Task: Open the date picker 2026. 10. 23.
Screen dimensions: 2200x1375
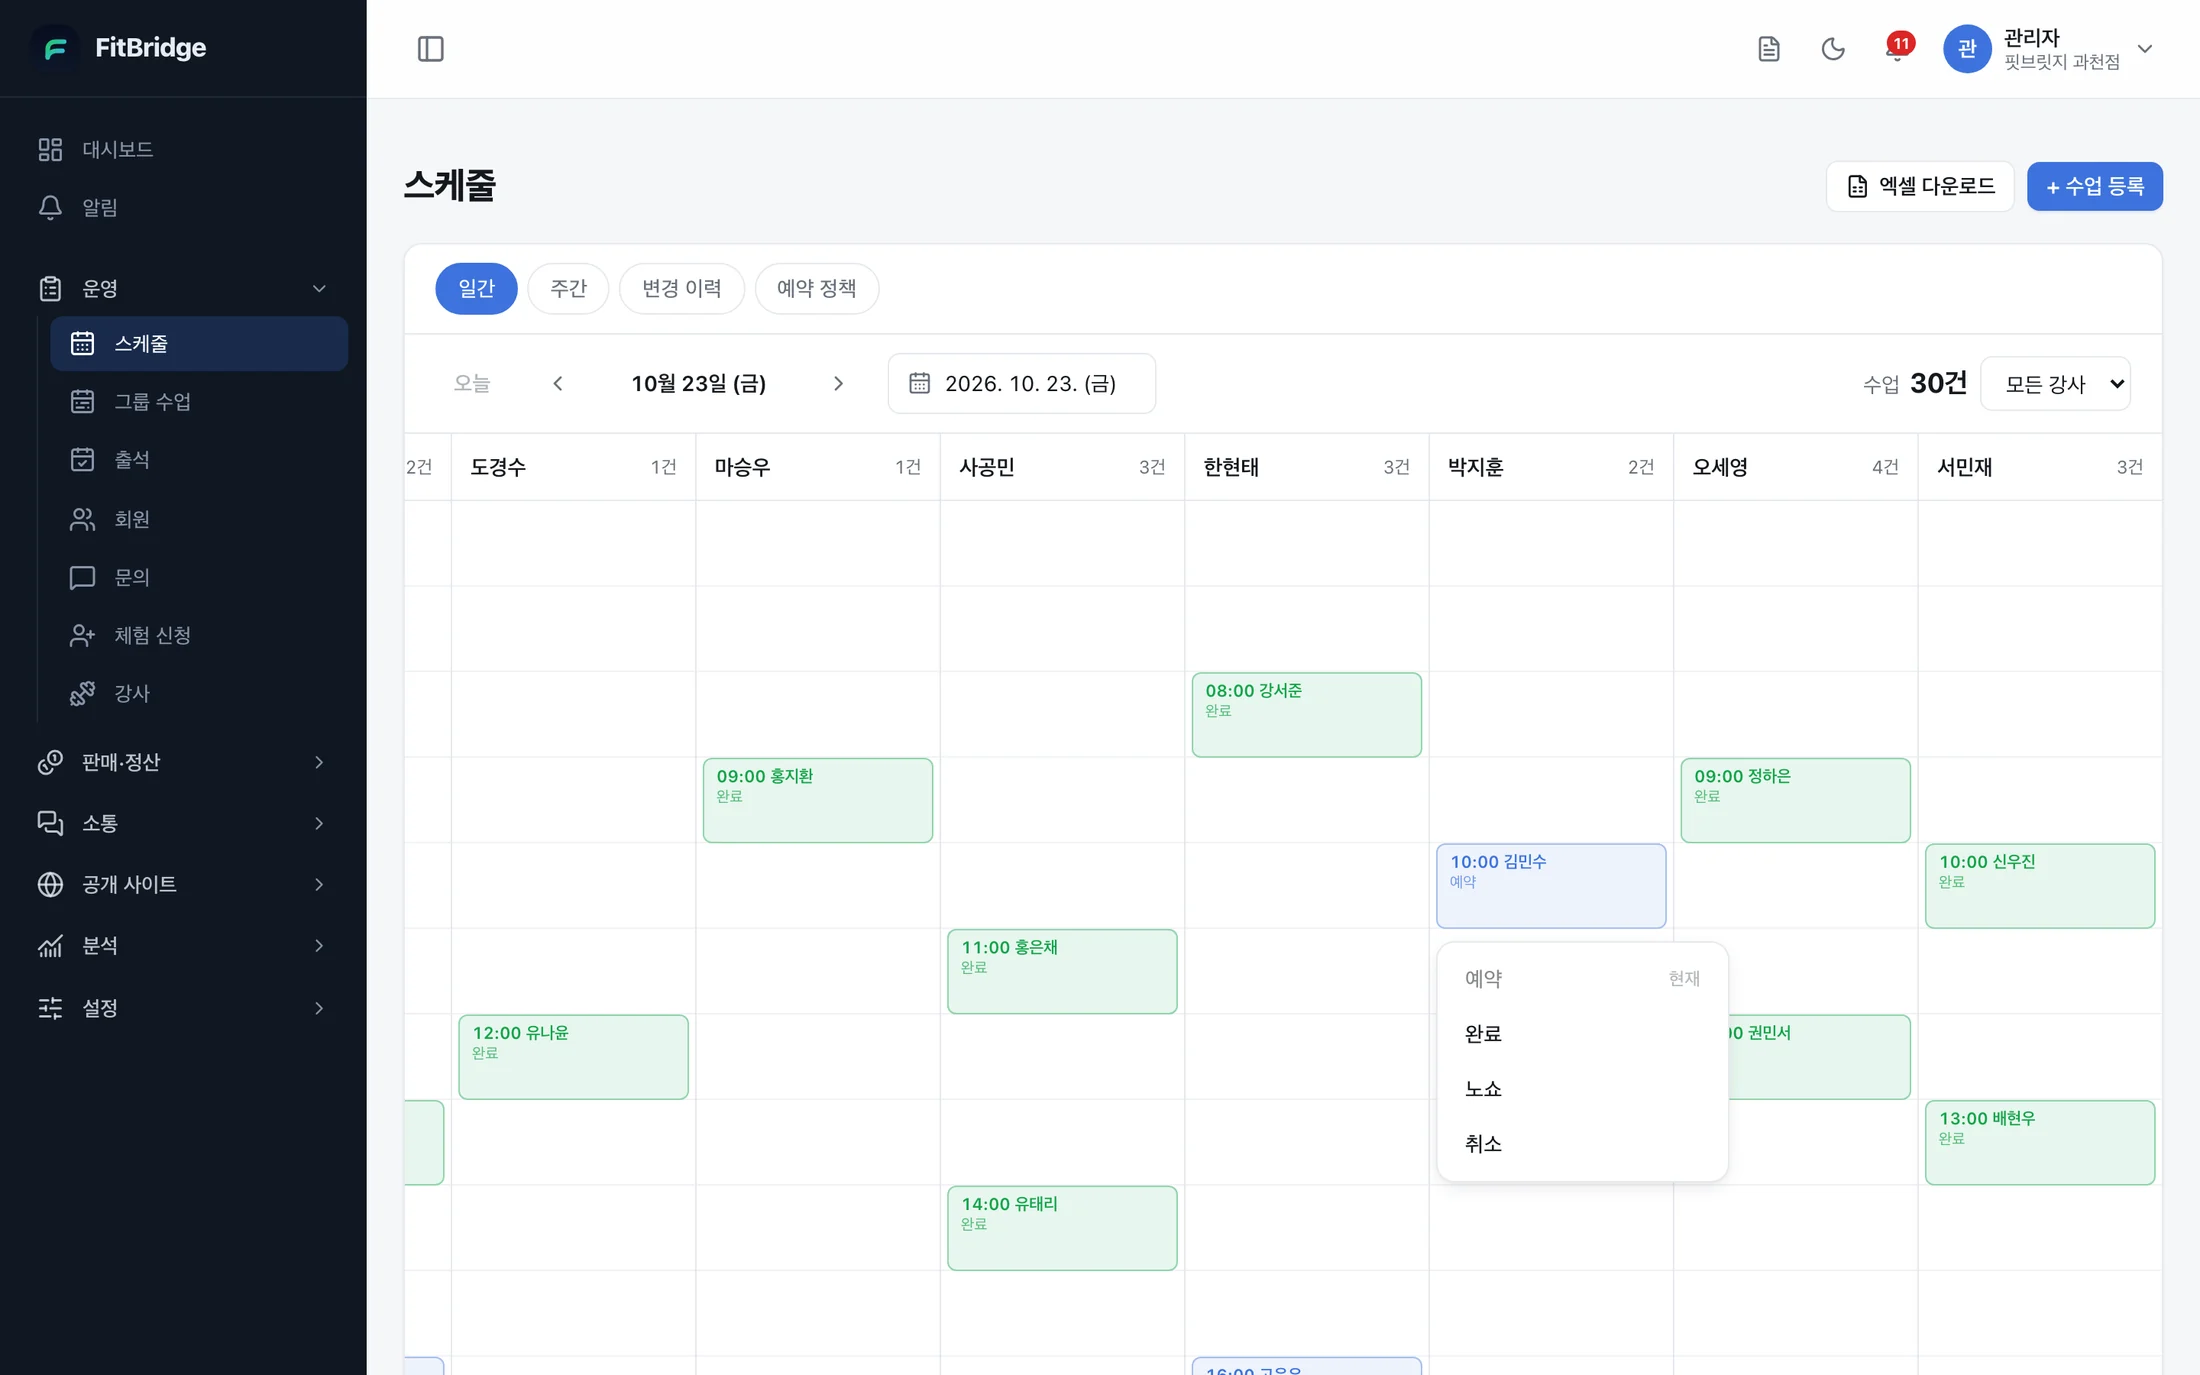Action: tap(1021, 383)
